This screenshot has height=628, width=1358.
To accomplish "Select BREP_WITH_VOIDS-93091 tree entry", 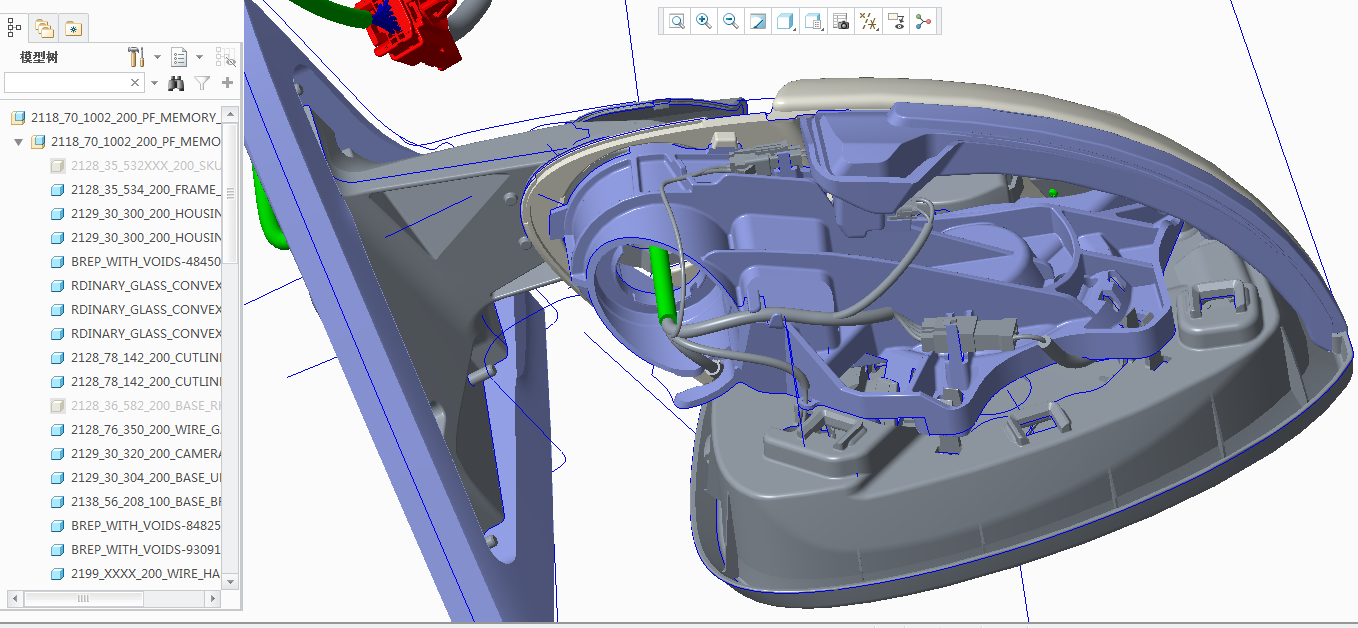I will pos(136,550).
